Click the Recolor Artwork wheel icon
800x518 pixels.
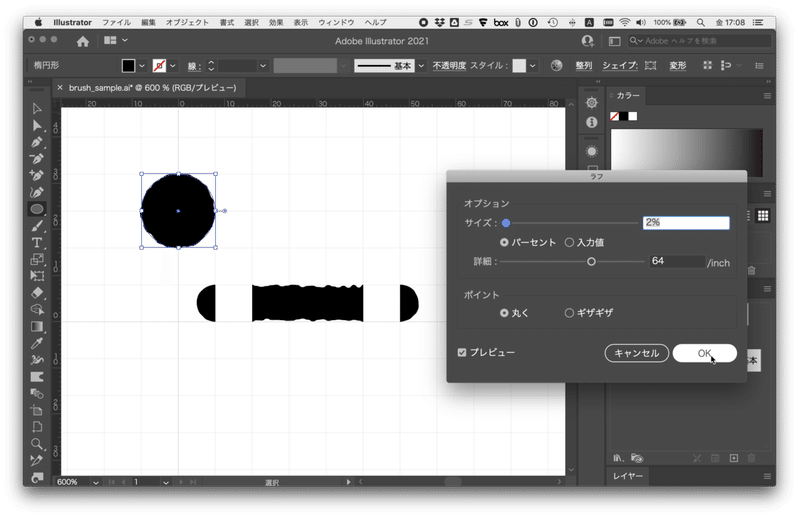click(x=557, y=65)
